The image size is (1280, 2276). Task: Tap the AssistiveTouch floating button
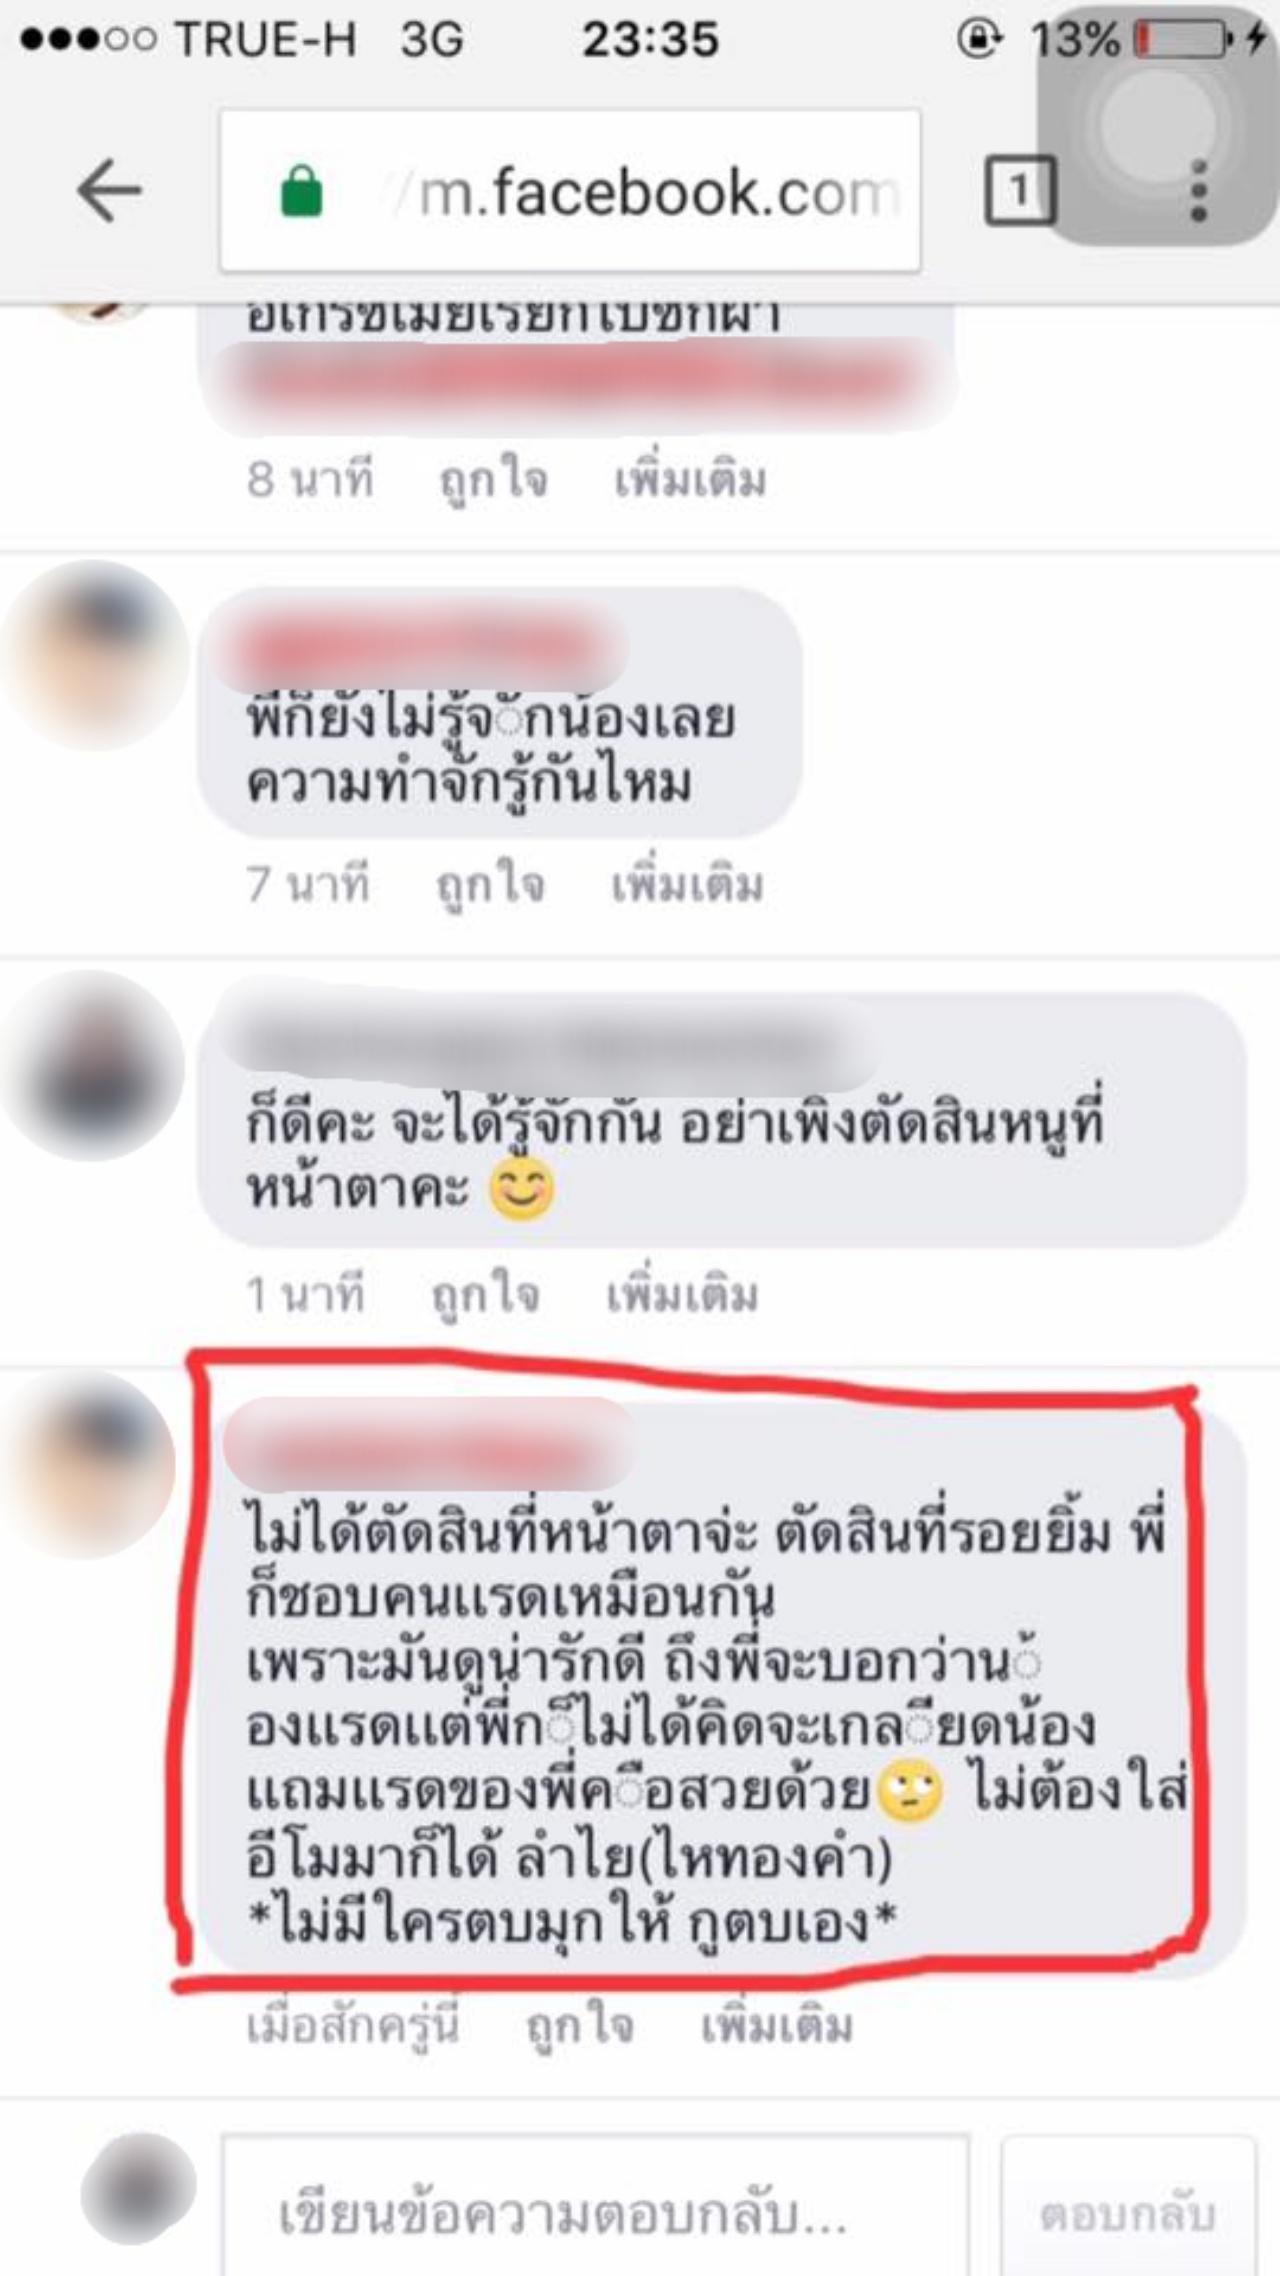coord(1158,125)
